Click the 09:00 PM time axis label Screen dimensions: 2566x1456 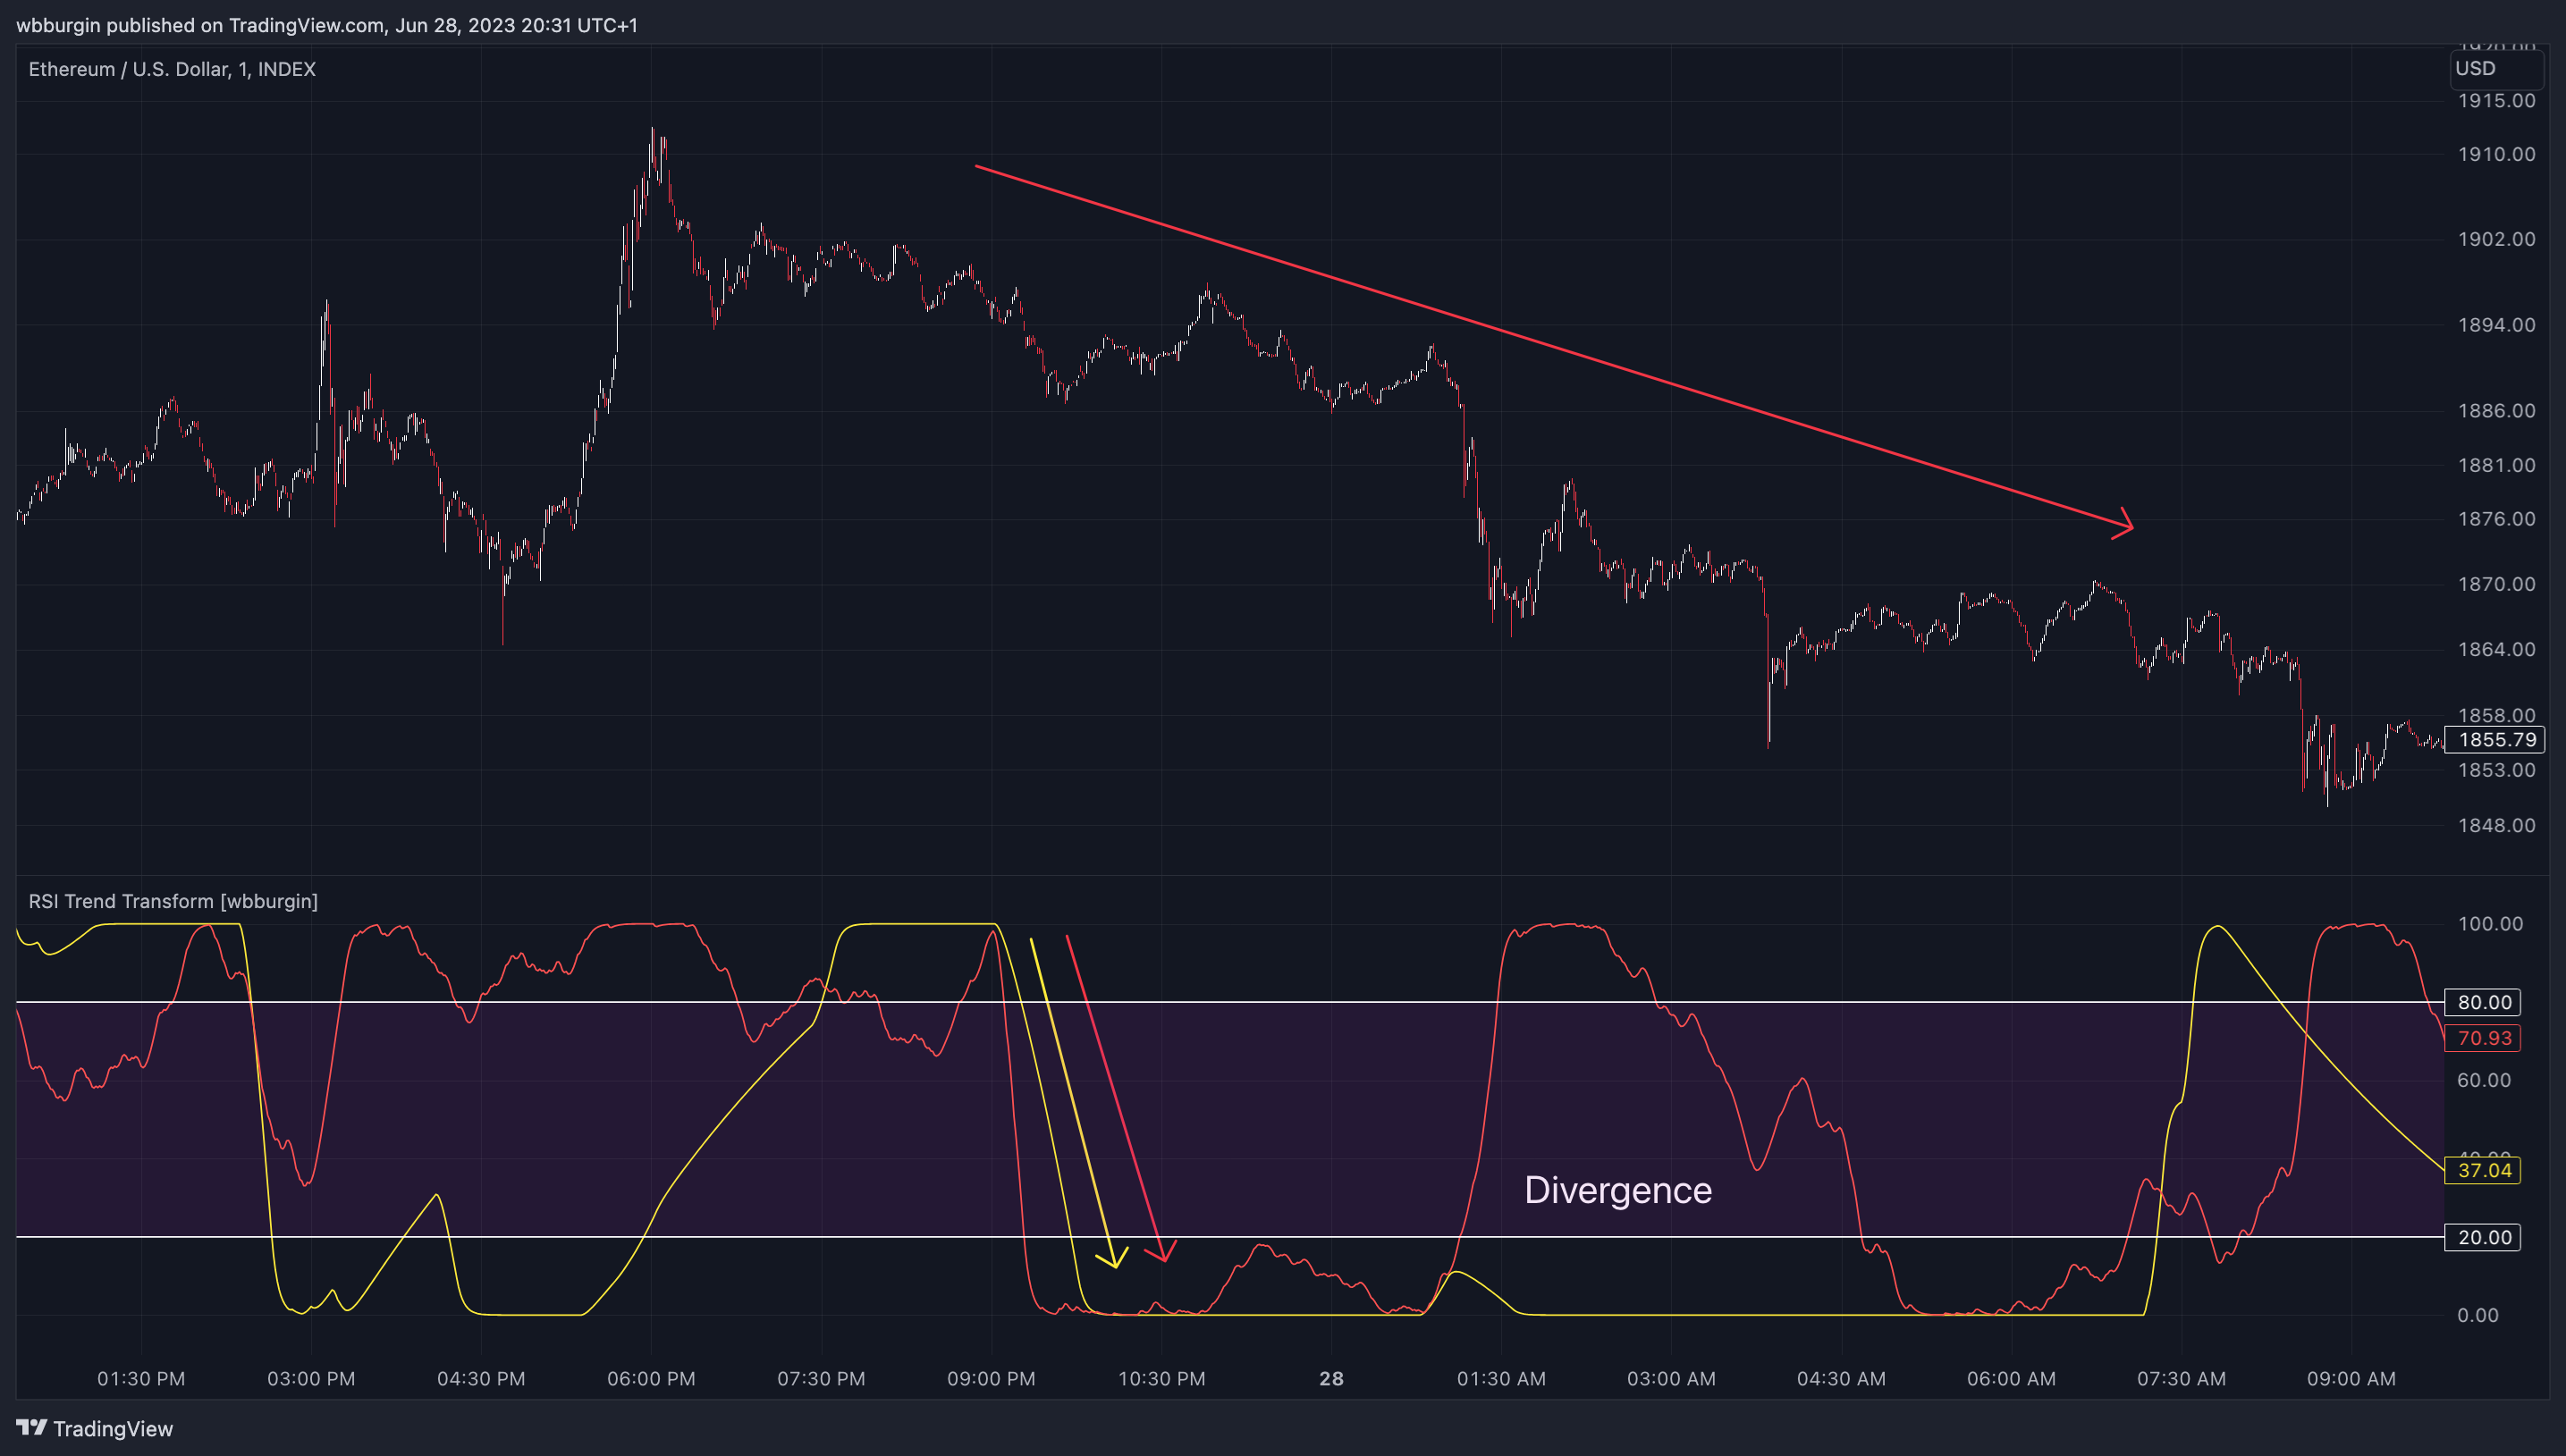pyautogui.click(x=991, y=1379)
